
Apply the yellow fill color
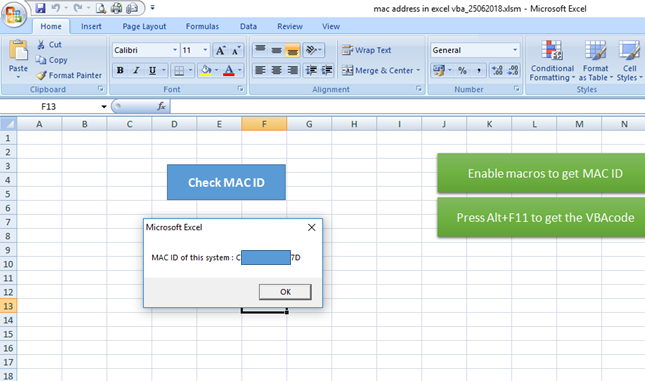pyautogui.click(x=206, y=70)
